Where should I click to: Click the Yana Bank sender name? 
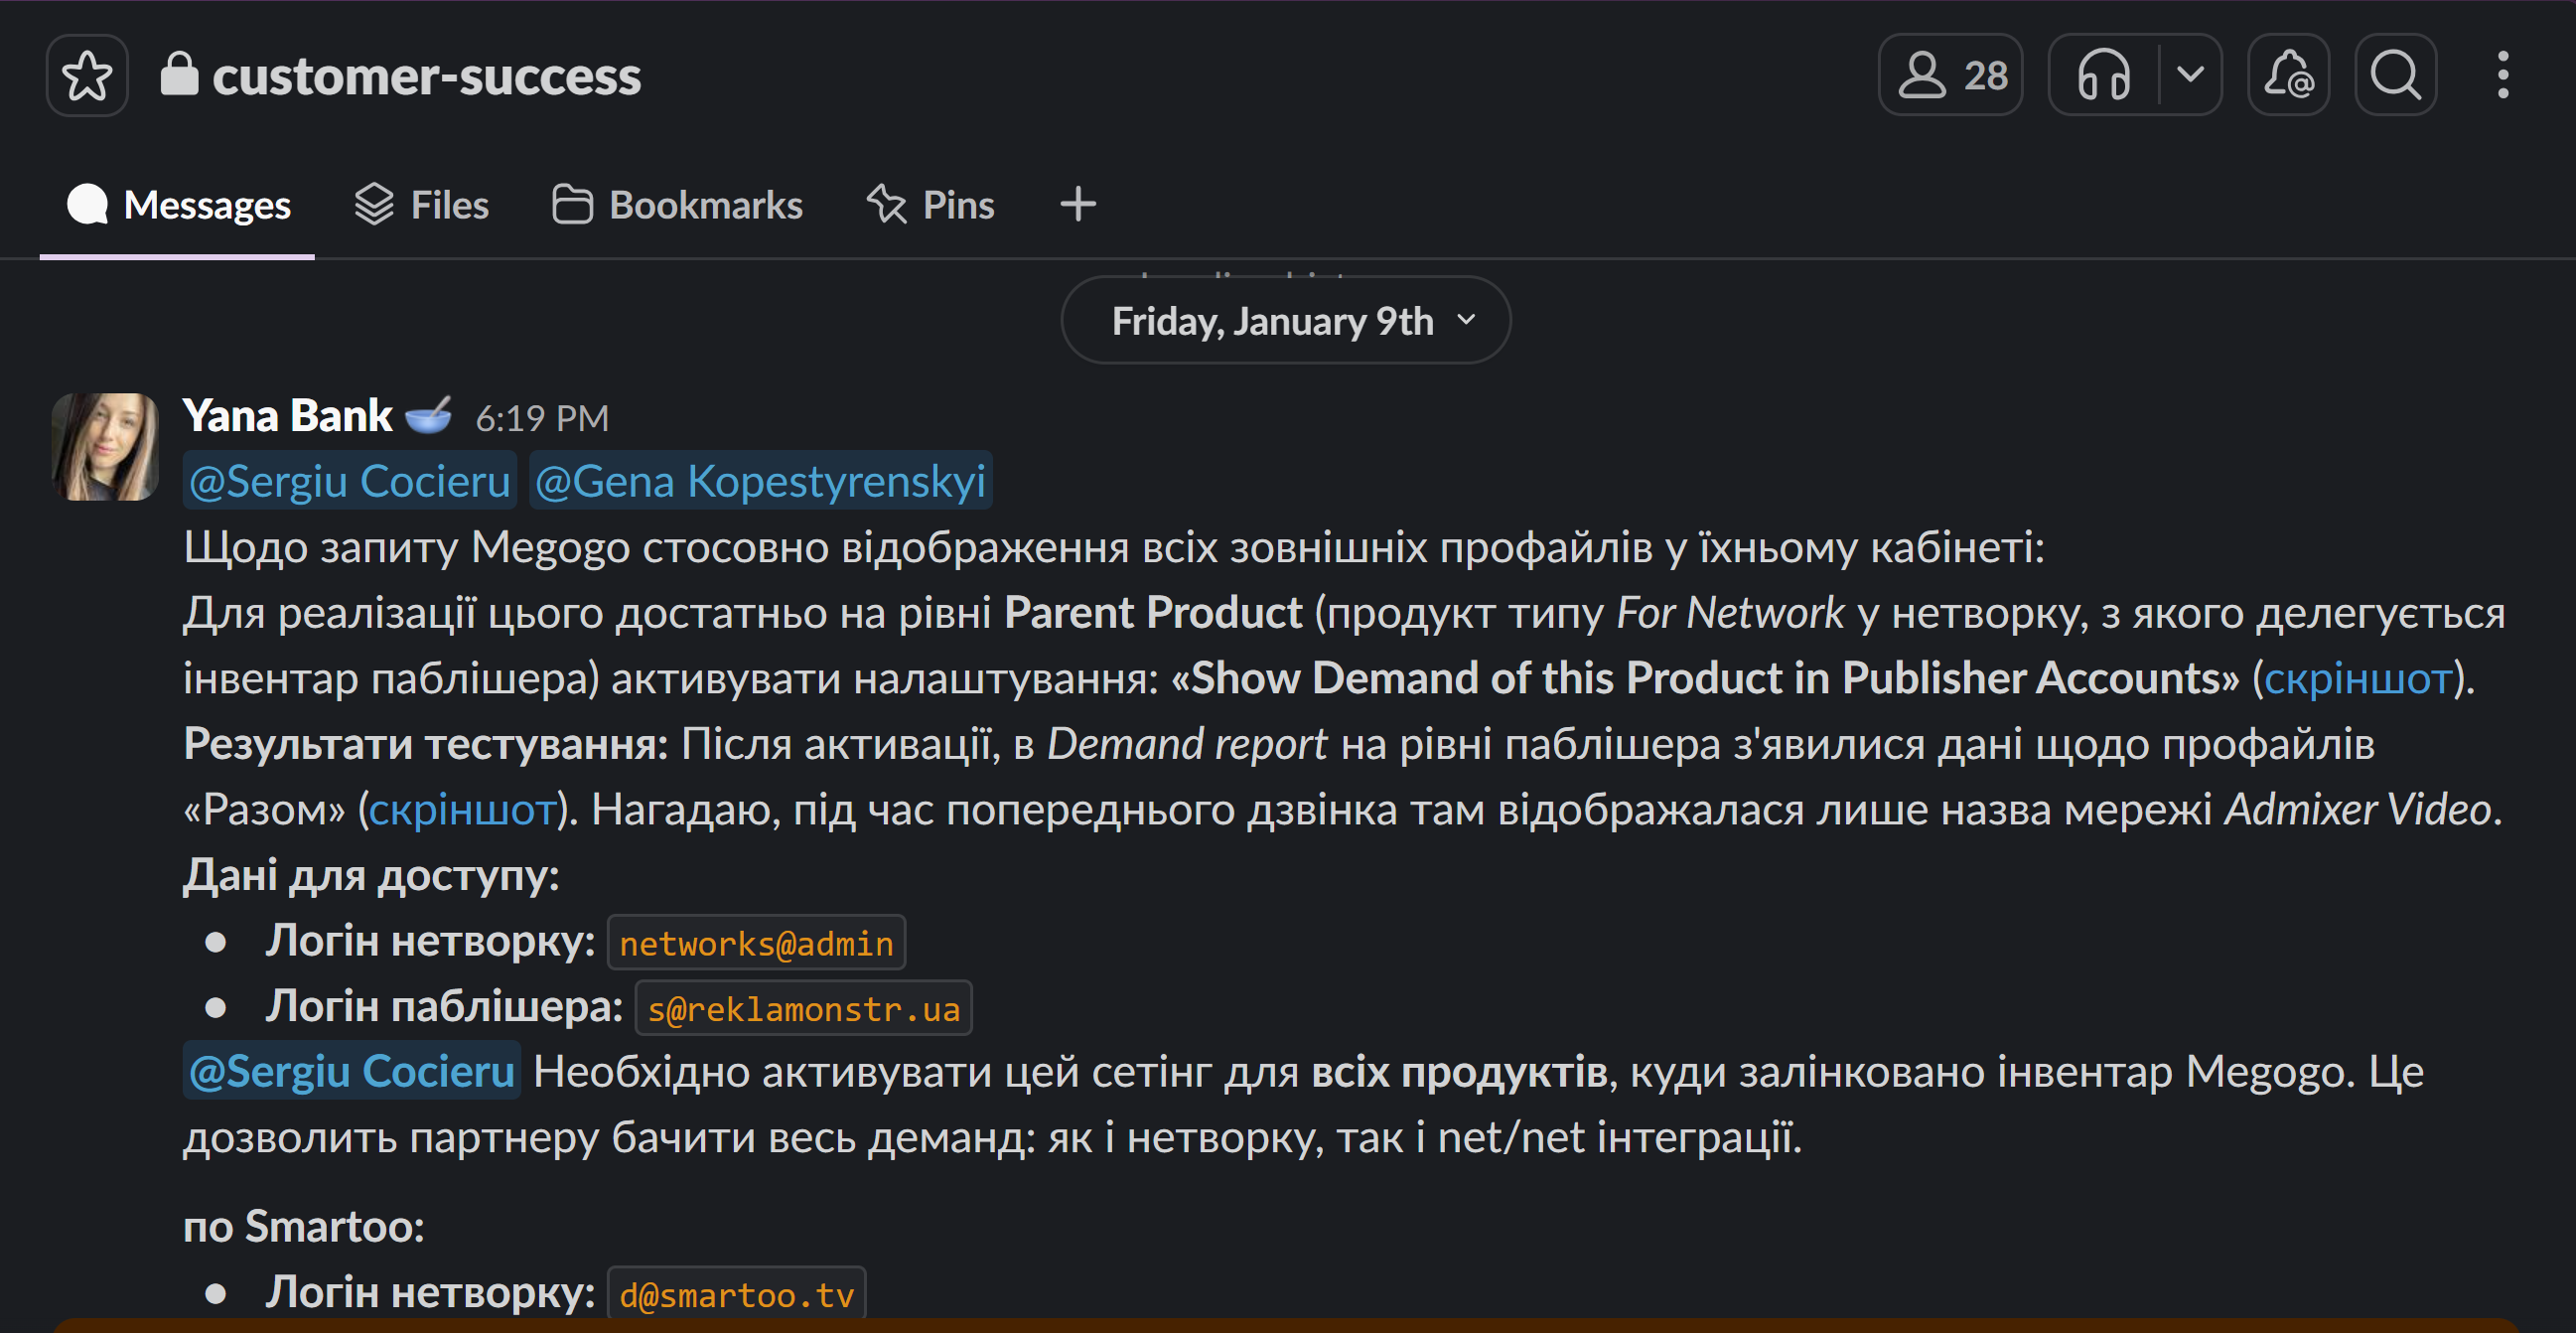click(287, 416)
